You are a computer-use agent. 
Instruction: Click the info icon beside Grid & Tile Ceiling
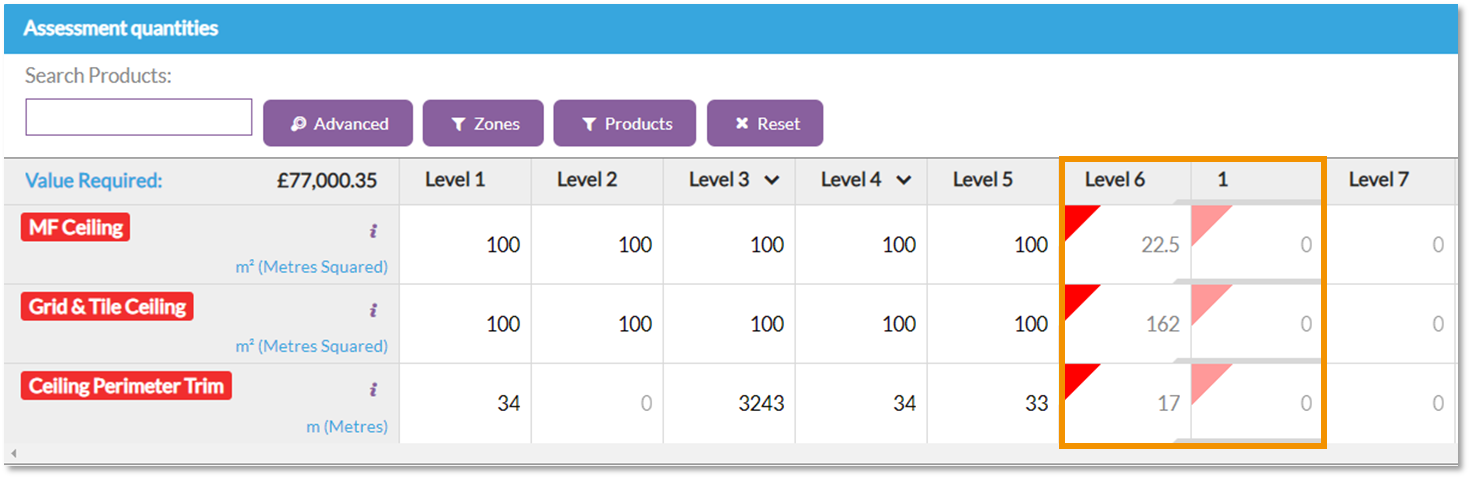click(373, 310)
